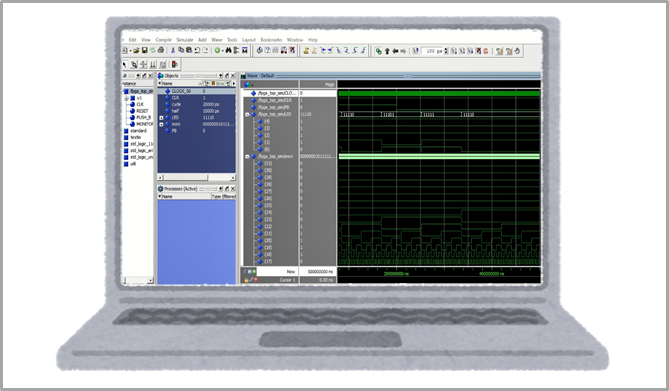
Task: Select the arrow pointer tool in second toolbar
Action: (125, 64)
